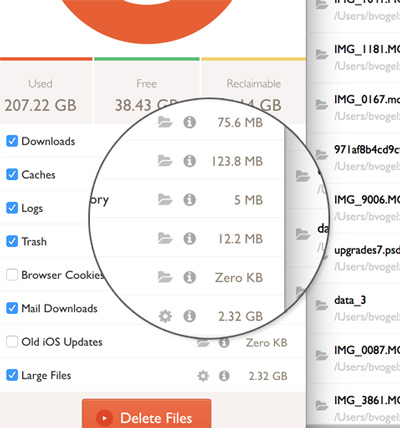Open folder icon beside 75.6 MB
The image size is (400, 428).
[165, 122]
